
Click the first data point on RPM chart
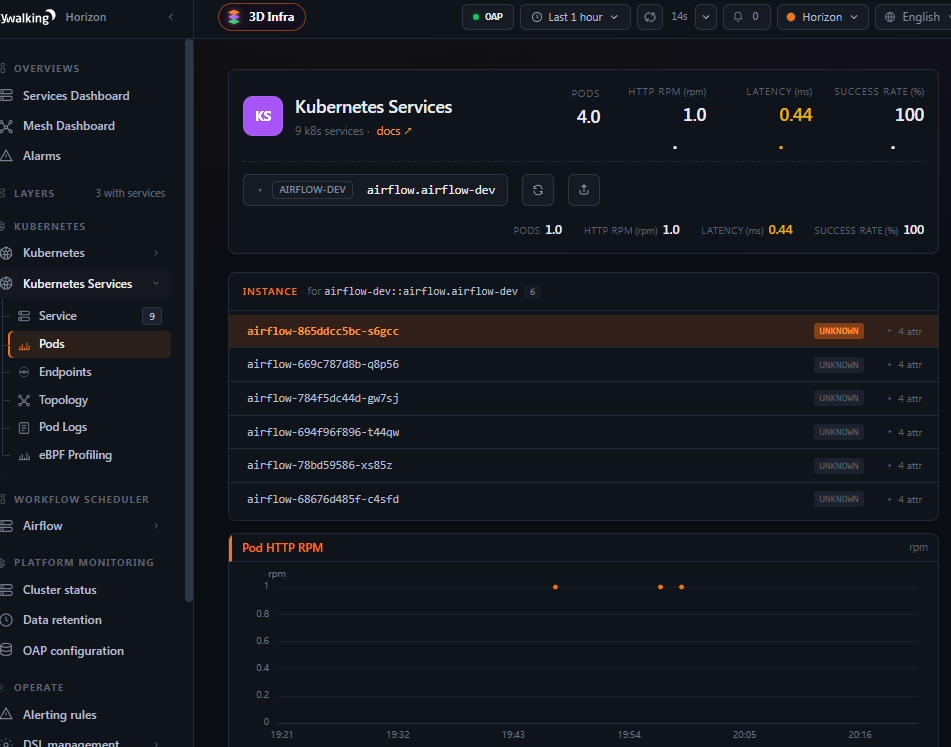556,587
